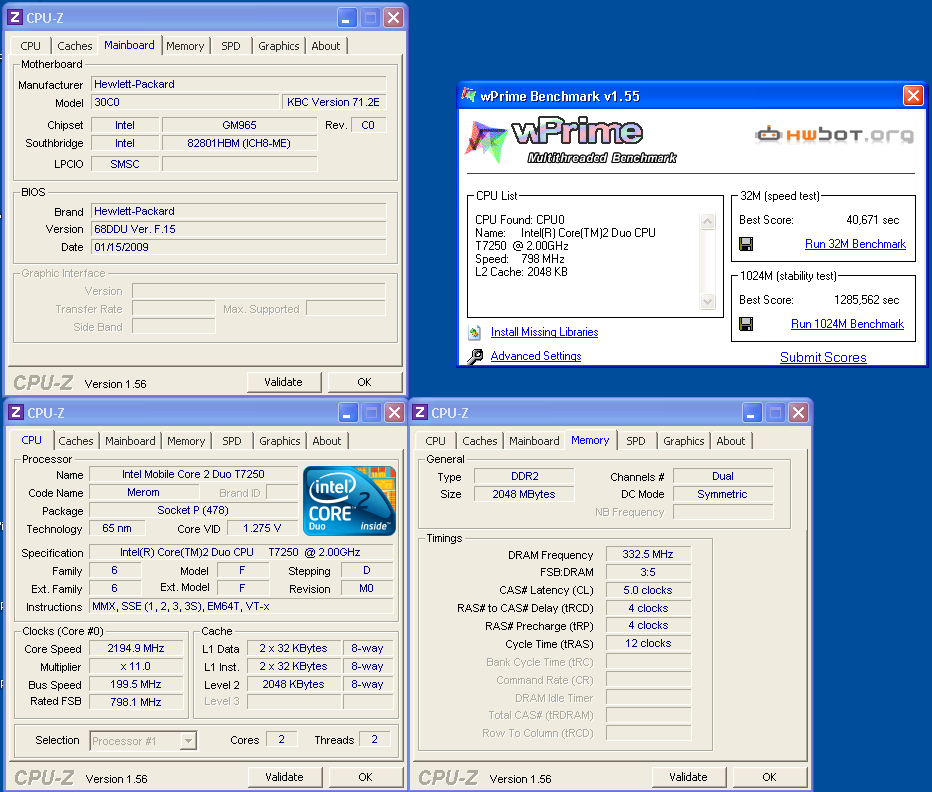
Task: Minimize the CPU-Z Memory window
Action: coord(751,413)
